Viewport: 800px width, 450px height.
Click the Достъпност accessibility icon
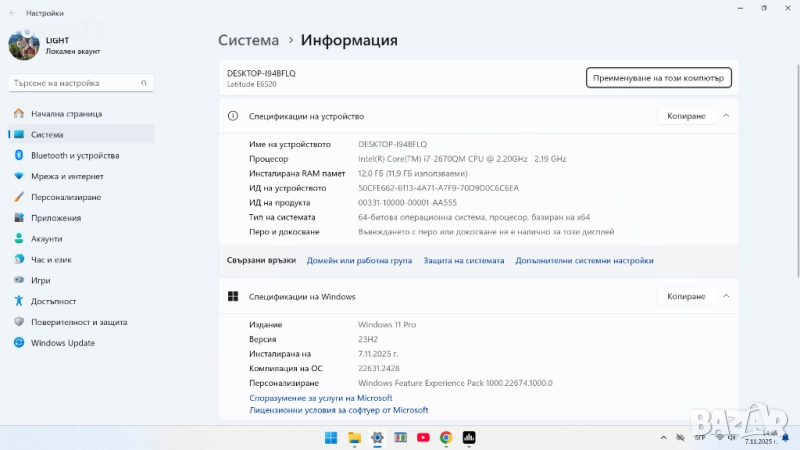pyautogui.click(x=18, y=301)
